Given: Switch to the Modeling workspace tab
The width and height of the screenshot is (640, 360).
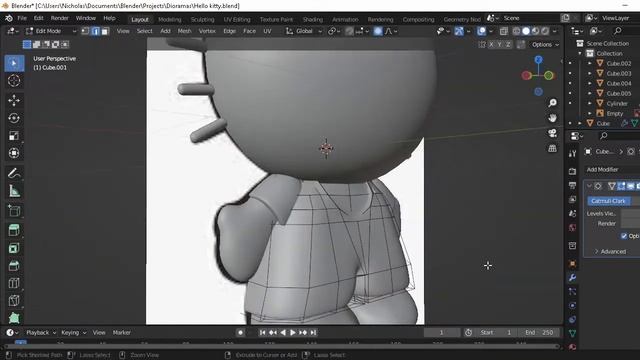Looking at the screenshot, I should 170,20.
